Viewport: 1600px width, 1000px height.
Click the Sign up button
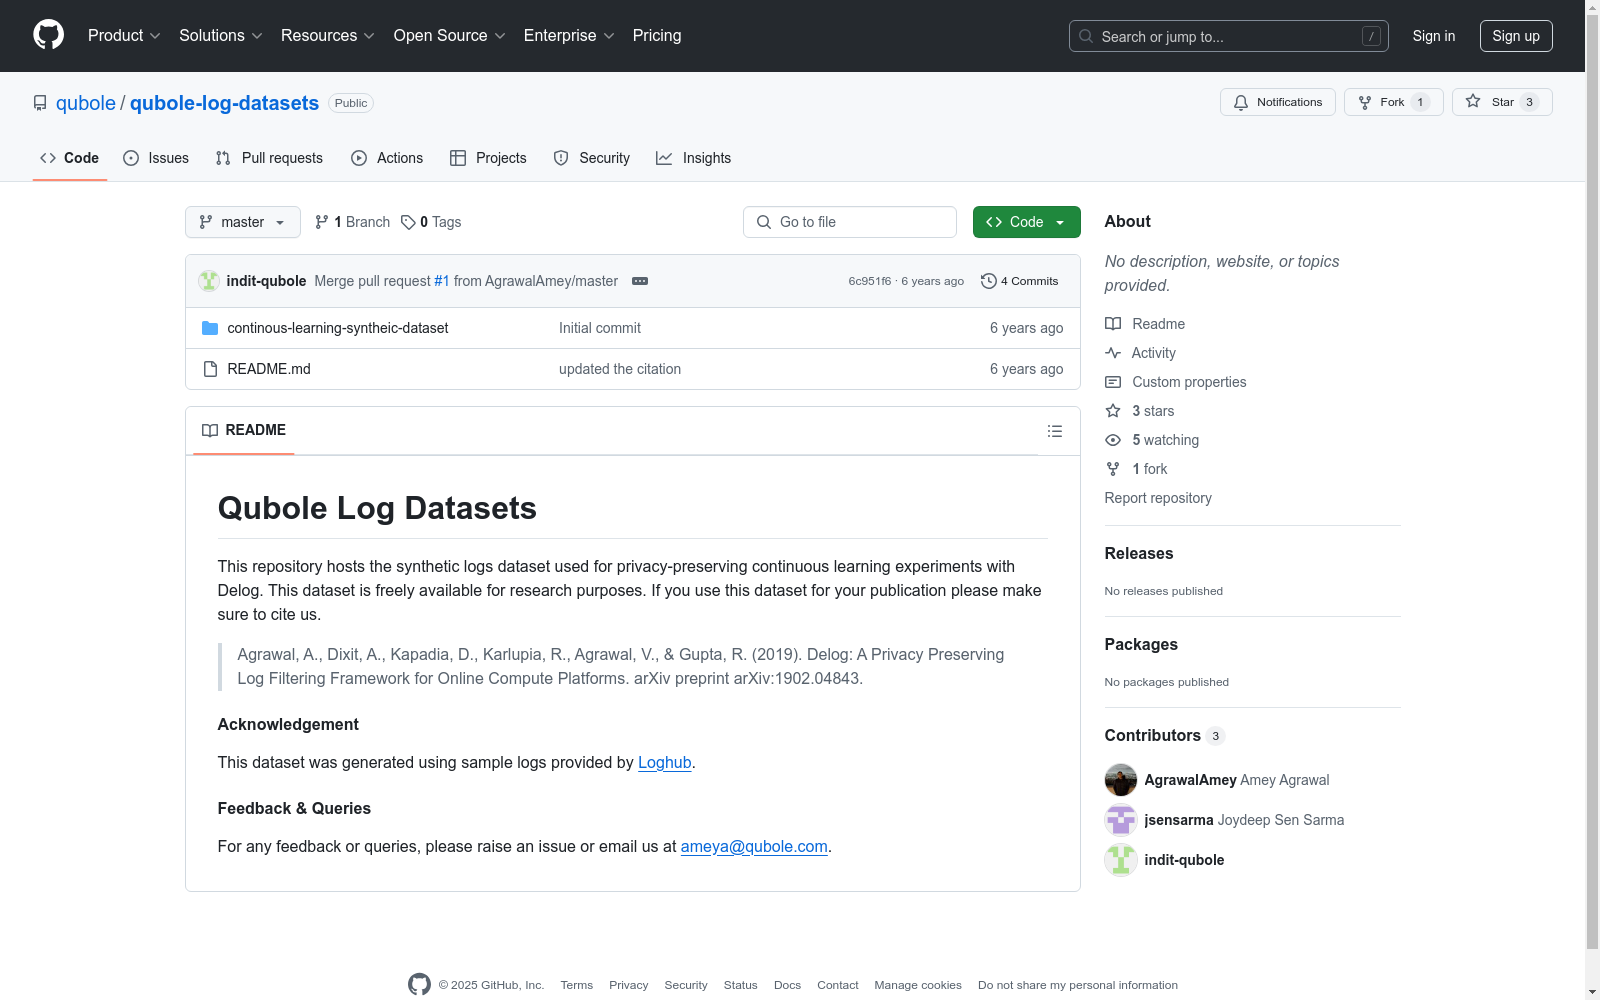pos(1516,36)
